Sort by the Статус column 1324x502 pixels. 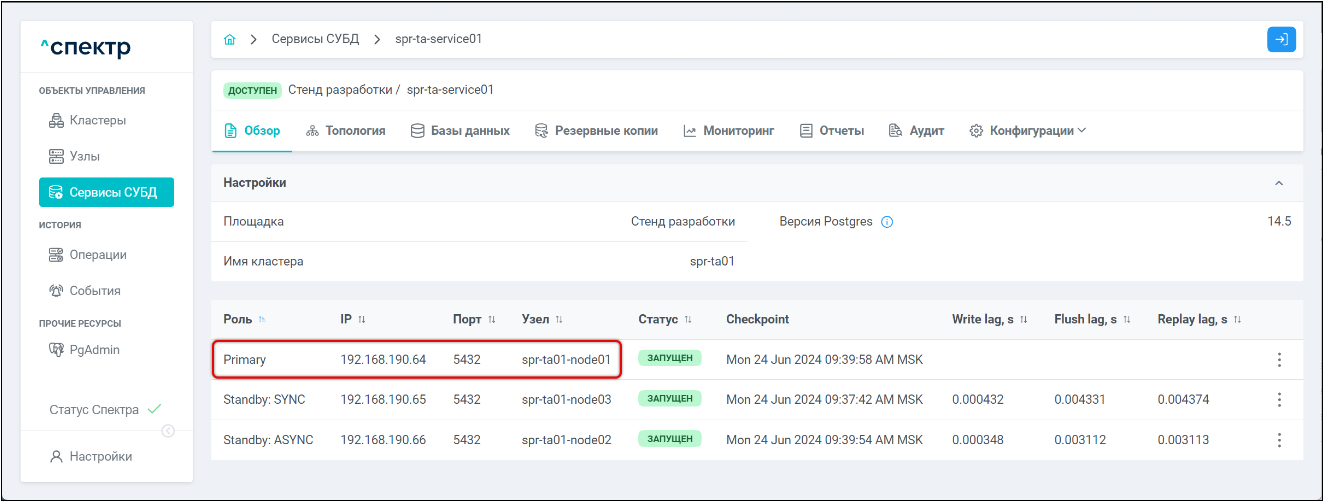[687, 320]
